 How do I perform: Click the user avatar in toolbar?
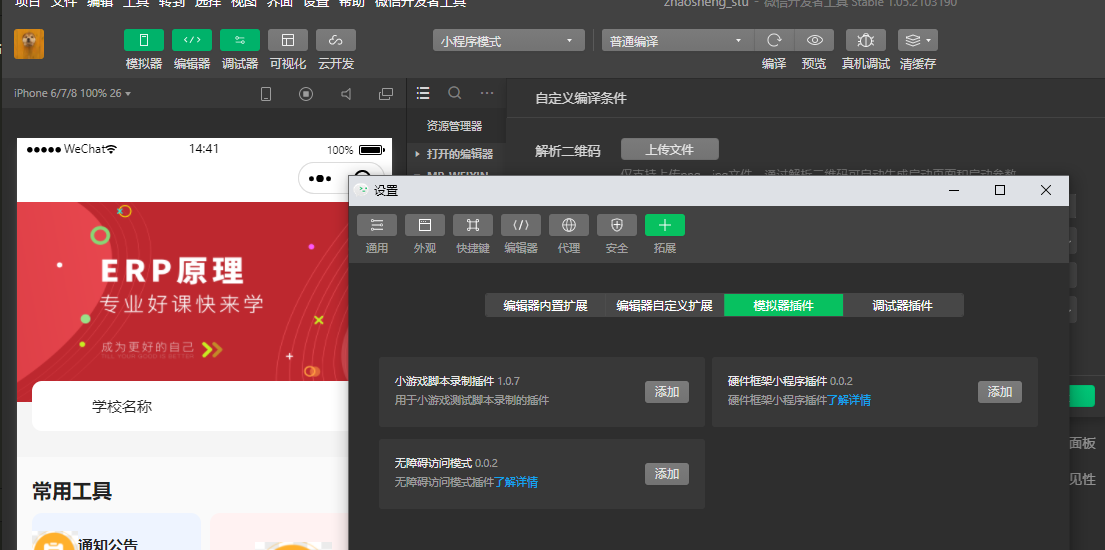coord(29,44)
